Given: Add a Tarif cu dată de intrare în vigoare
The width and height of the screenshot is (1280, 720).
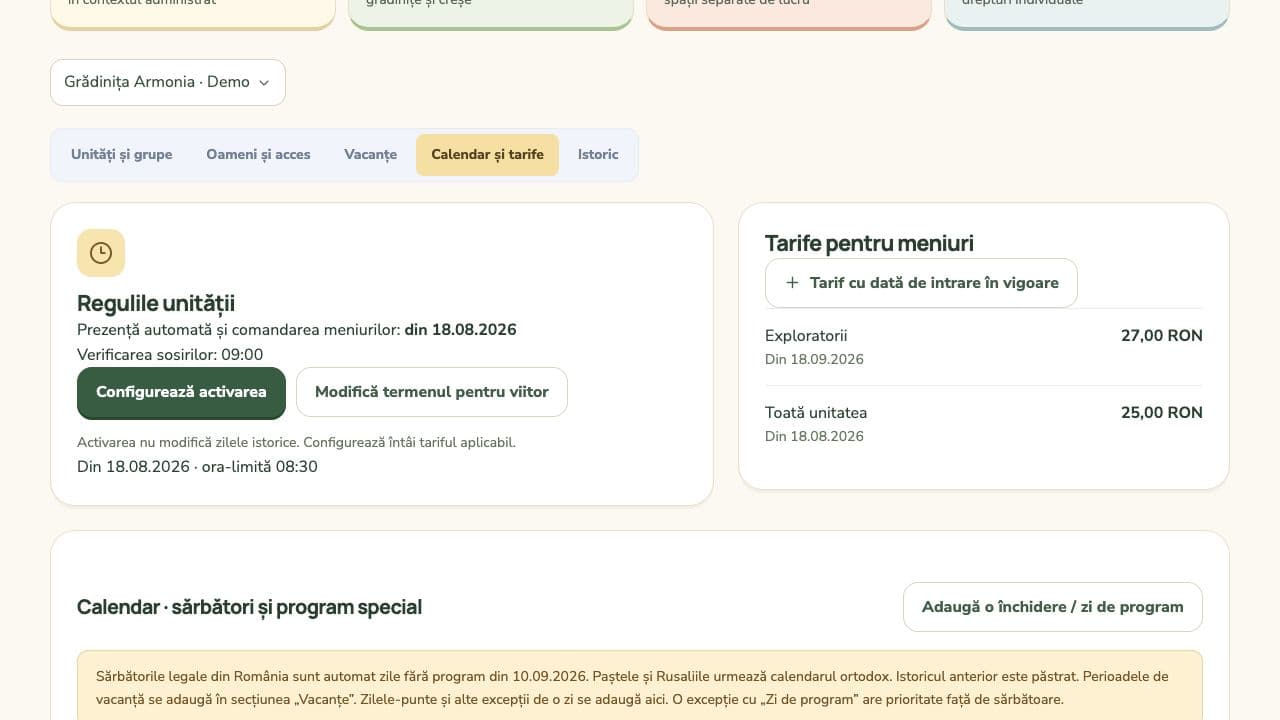Looking at the screenshot, I should [x=921, y=283].
